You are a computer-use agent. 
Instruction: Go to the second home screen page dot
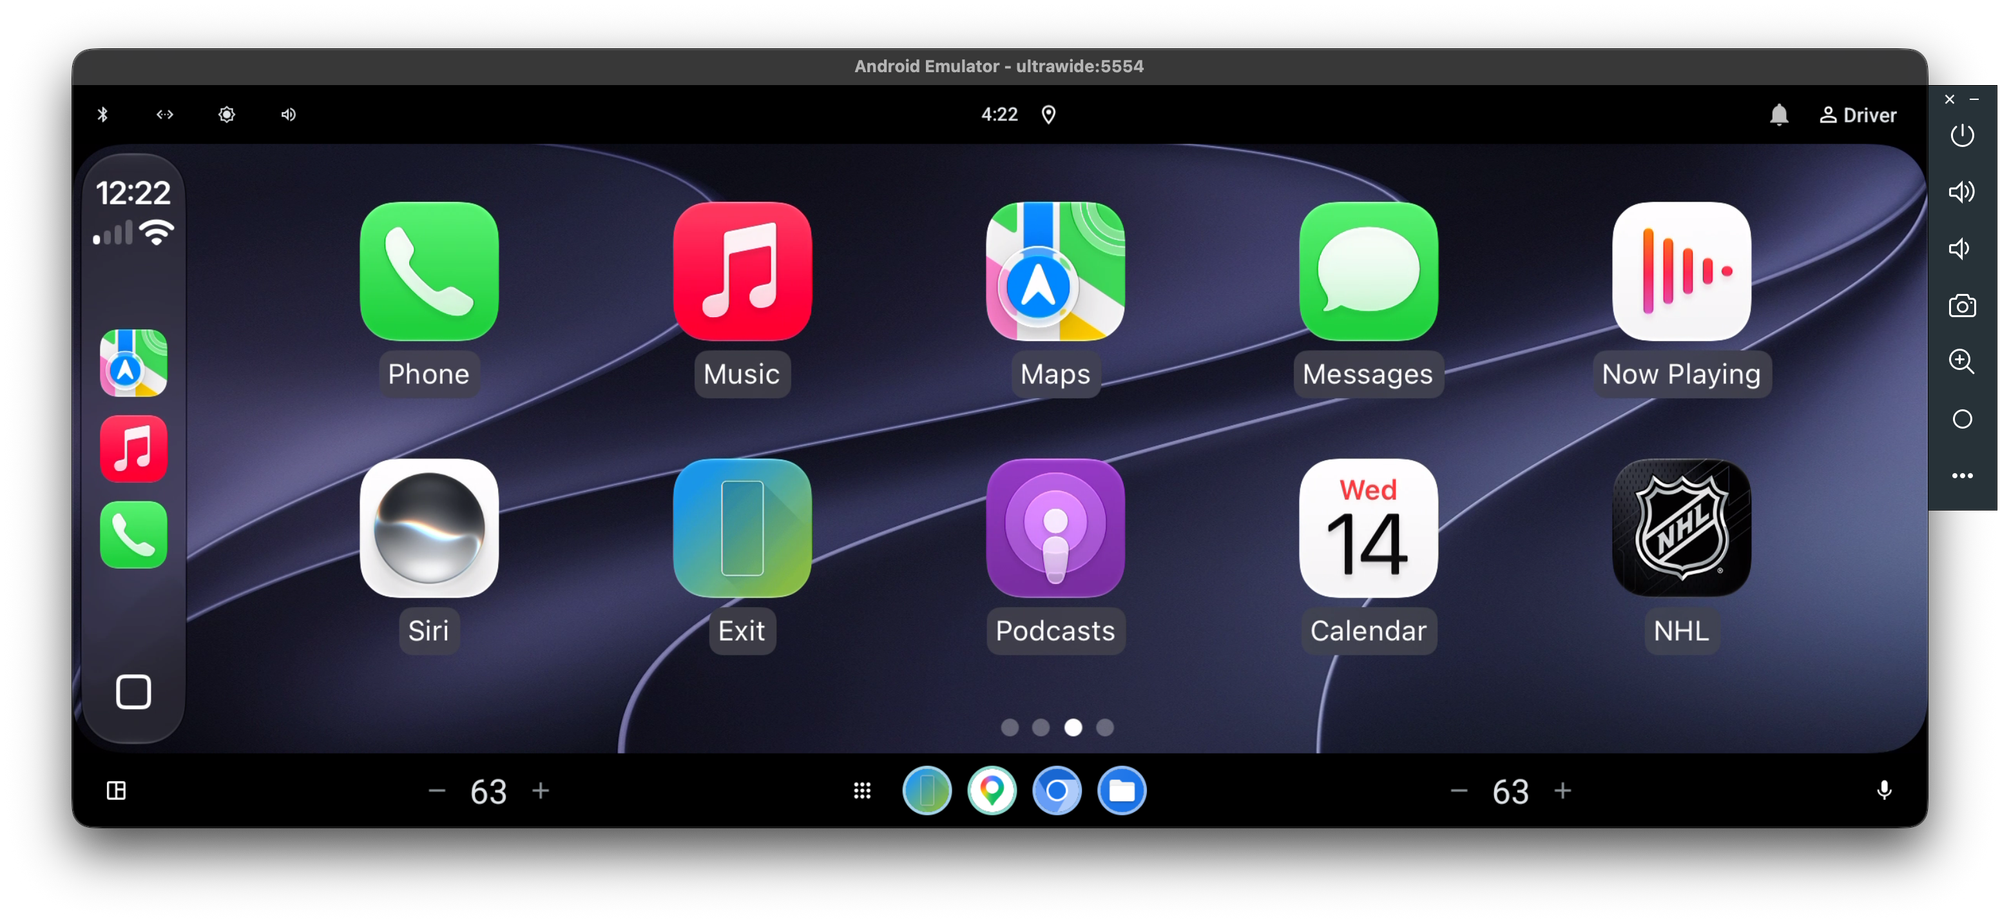point(1041,727)
